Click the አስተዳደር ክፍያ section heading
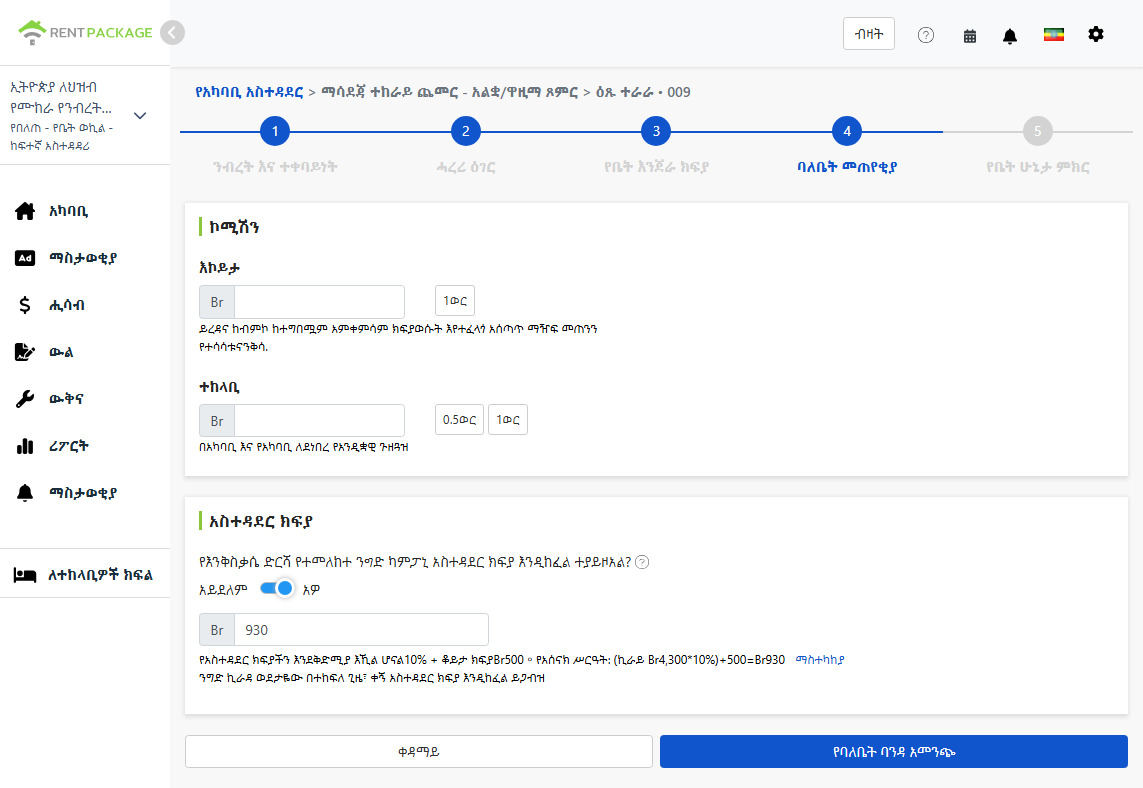 pos(260,521)
